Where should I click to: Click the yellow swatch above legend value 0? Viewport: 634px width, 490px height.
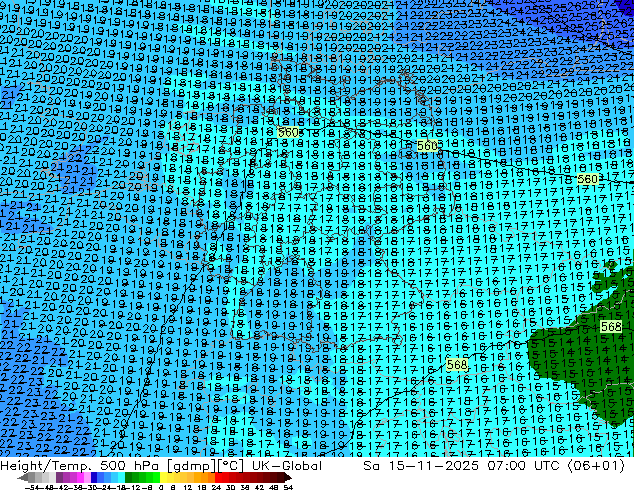[163, 477]
